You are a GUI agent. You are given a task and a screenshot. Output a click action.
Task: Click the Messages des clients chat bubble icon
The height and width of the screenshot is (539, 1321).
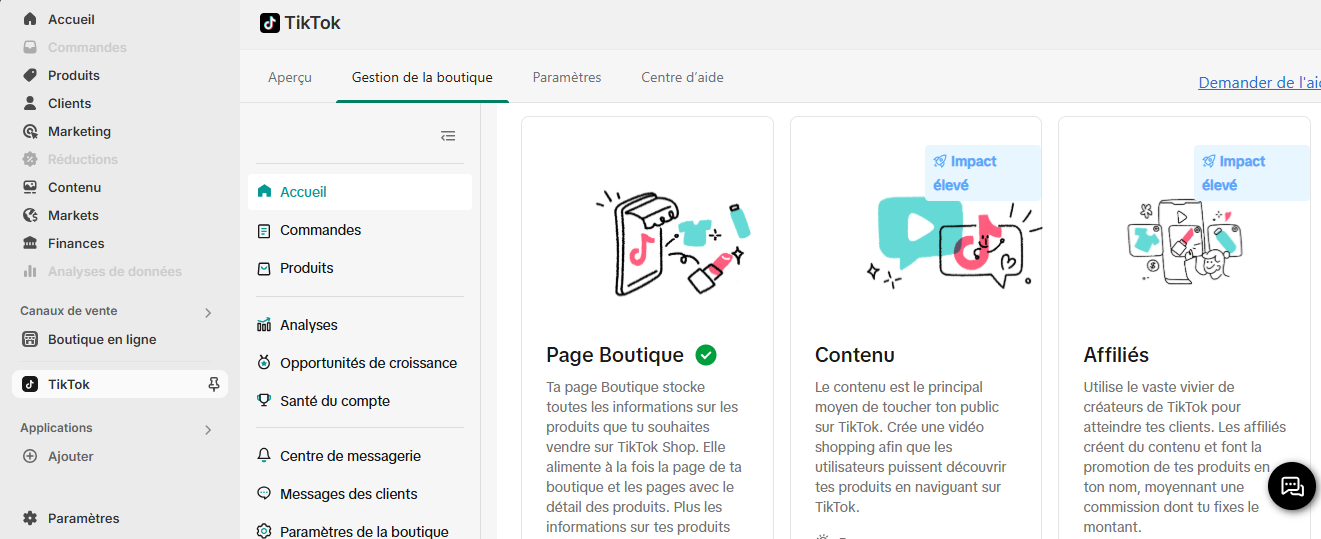(264, 493)
